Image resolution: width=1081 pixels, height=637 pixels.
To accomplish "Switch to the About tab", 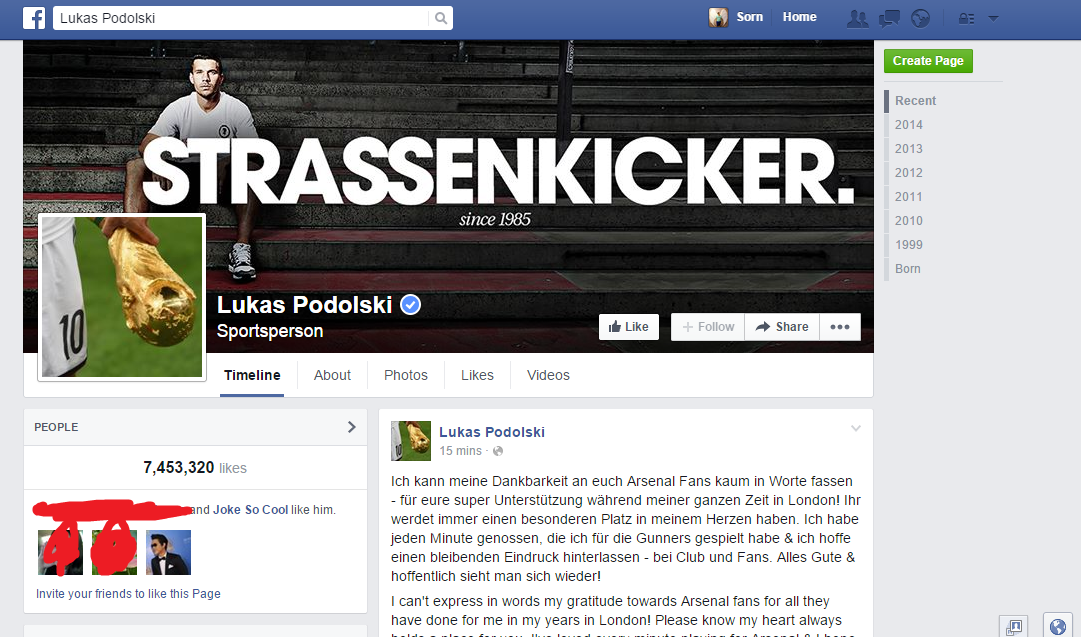I will coord(332,375).
